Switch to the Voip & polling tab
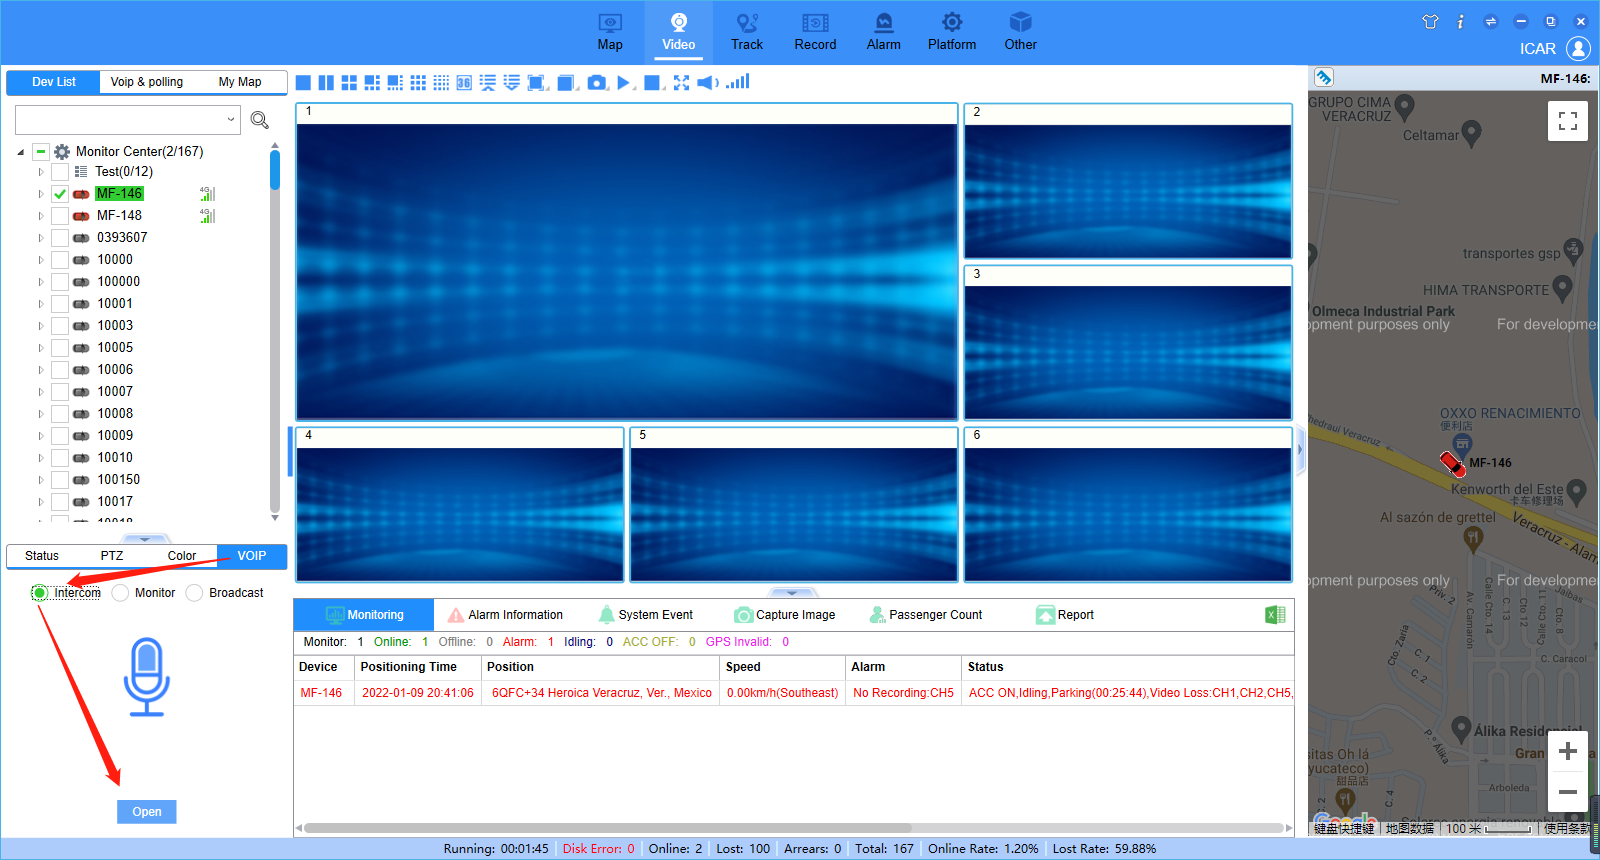1600x860 pixels. (147, 82)
